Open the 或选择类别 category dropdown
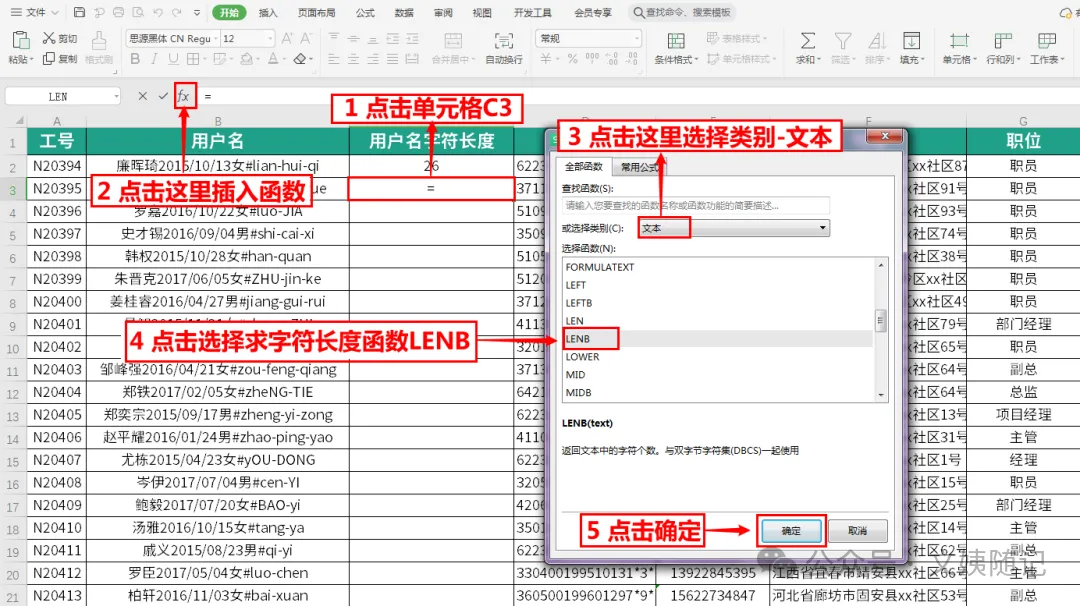 pos(734,228)
